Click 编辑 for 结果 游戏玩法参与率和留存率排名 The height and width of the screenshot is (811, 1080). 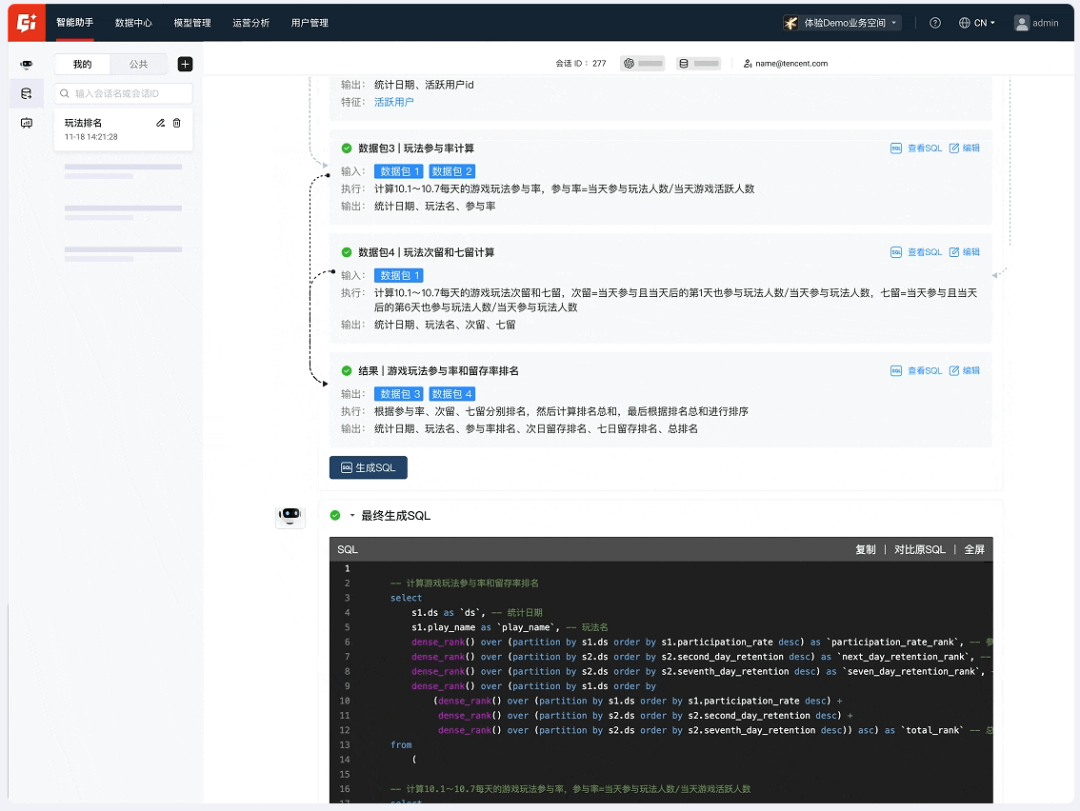coord(971,371)
